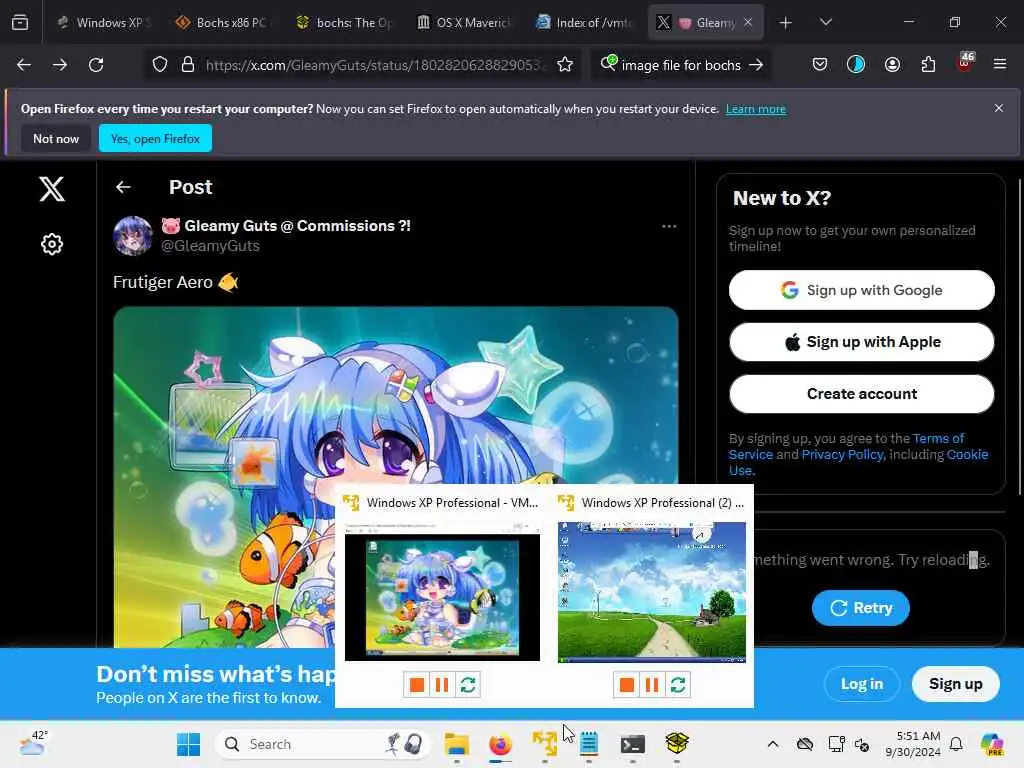Sign up with Apple
The width and height of the screenshot is (1024, 768).
point(861,342)
